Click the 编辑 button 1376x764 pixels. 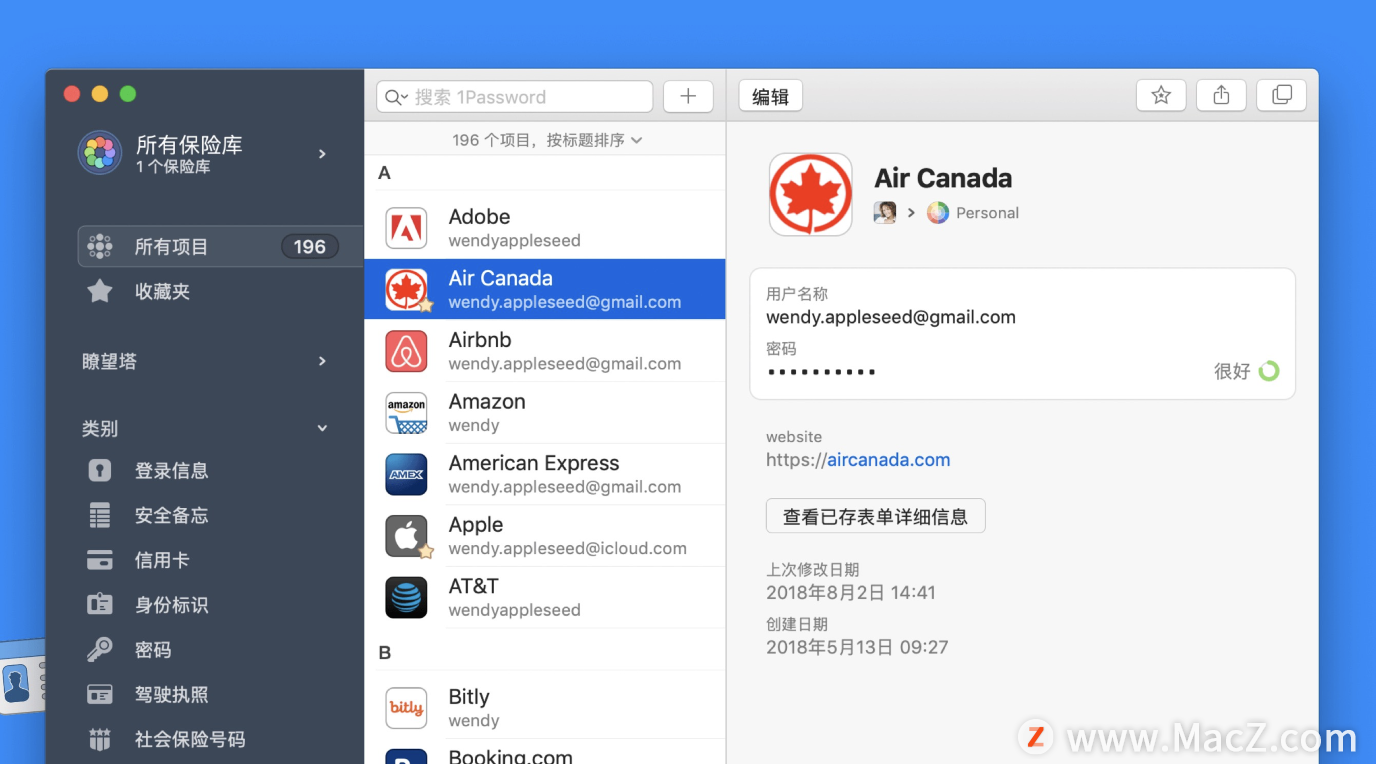[770, 96]
